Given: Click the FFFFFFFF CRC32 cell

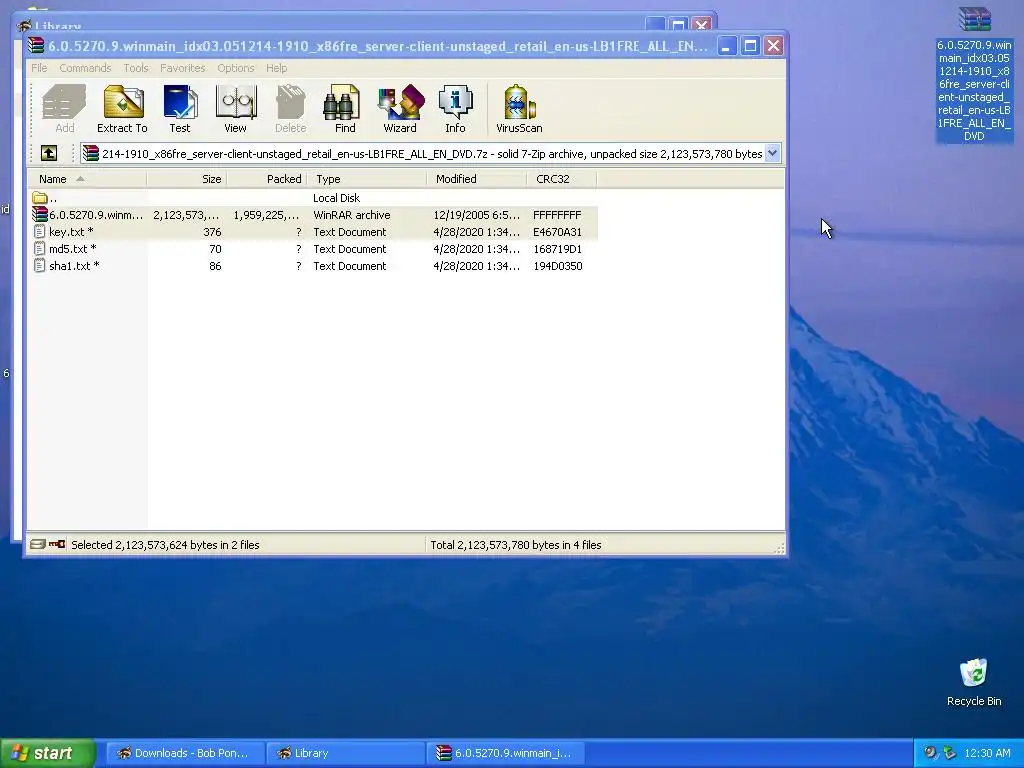Looking at the screenshot, I should click(557, 215).
